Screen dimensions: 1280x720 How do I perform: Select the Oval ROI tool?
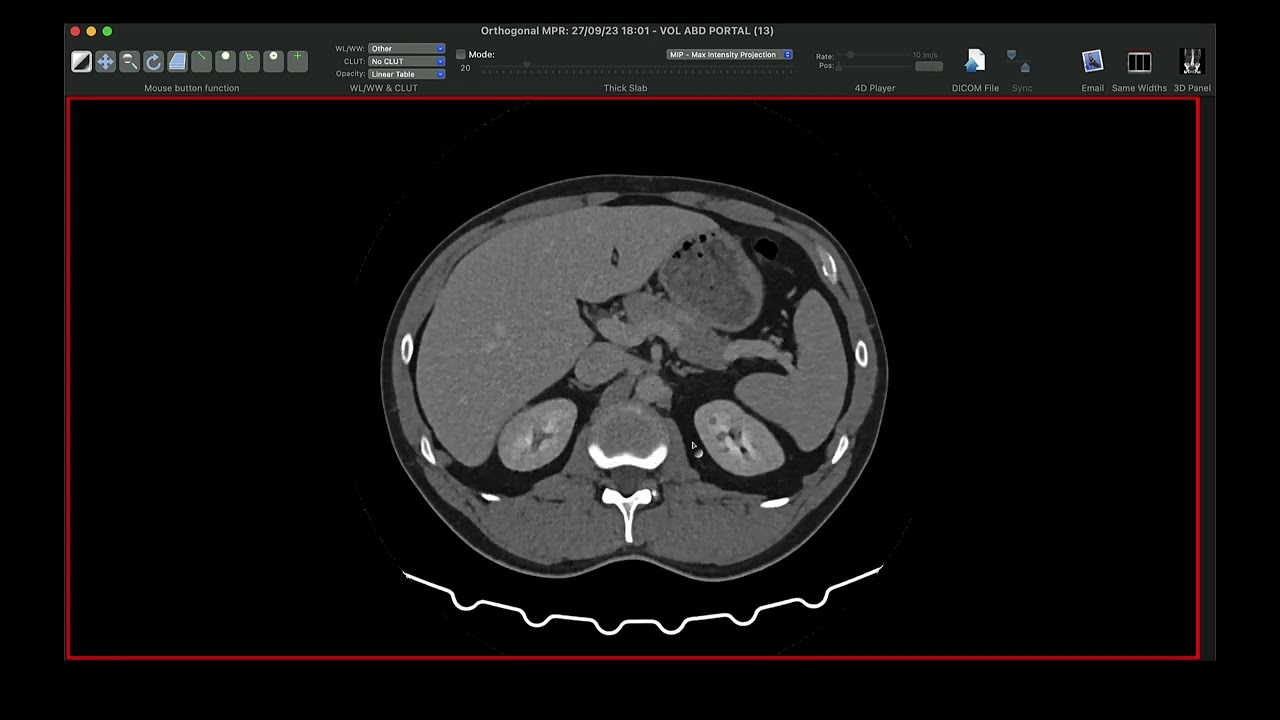tap(225, 61)
